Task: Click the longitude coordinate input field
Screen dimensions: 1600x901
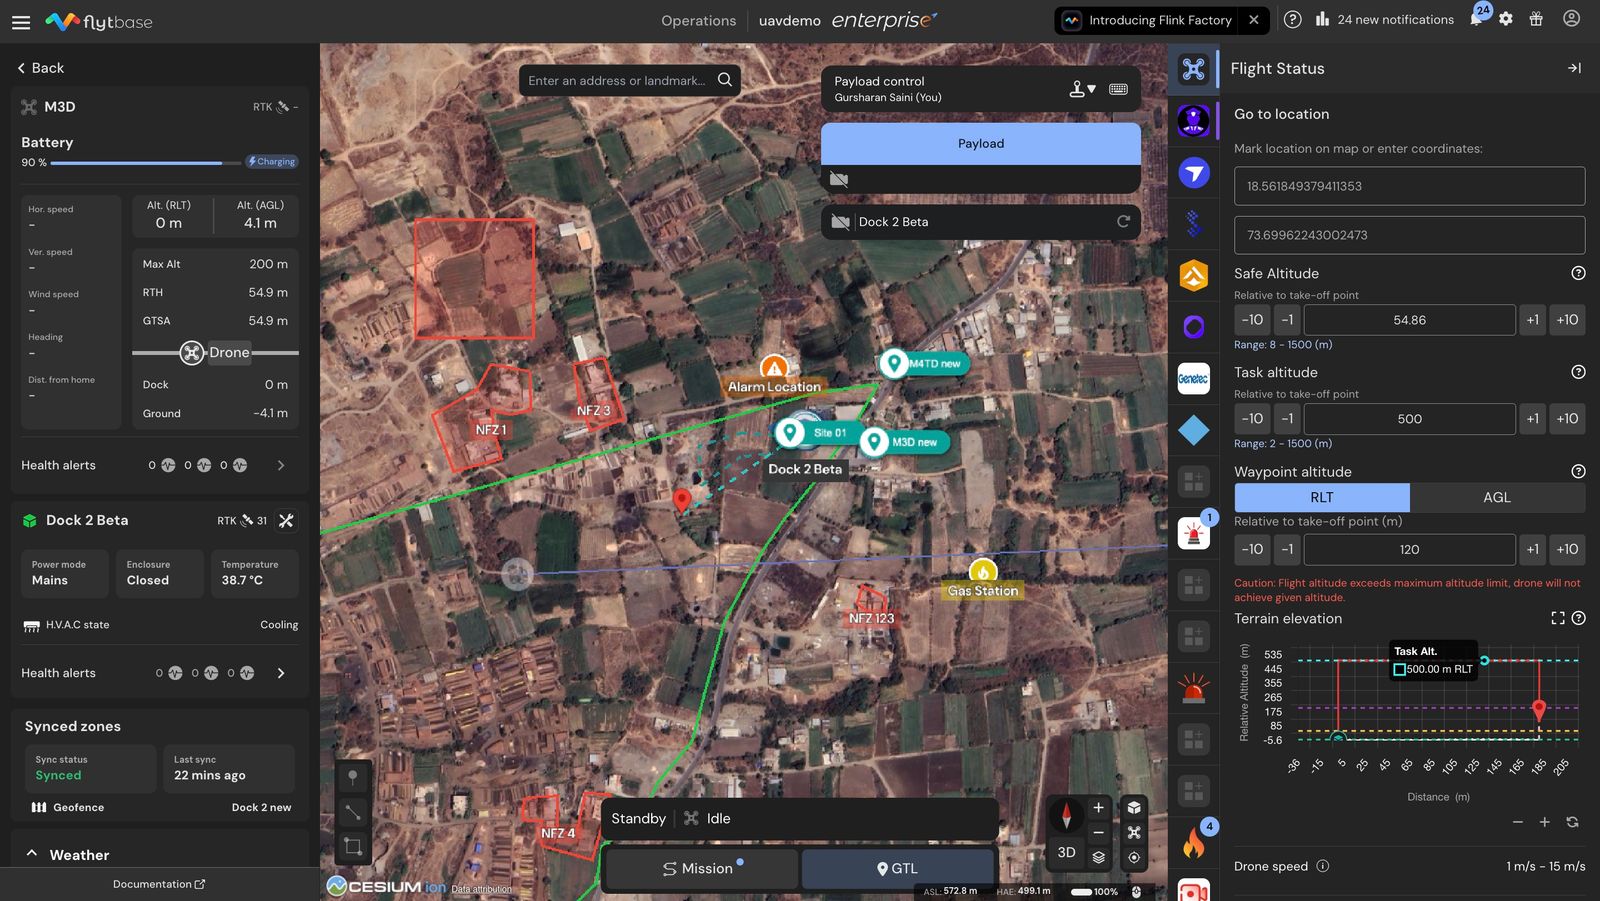Action: (x=1409, y=235)
